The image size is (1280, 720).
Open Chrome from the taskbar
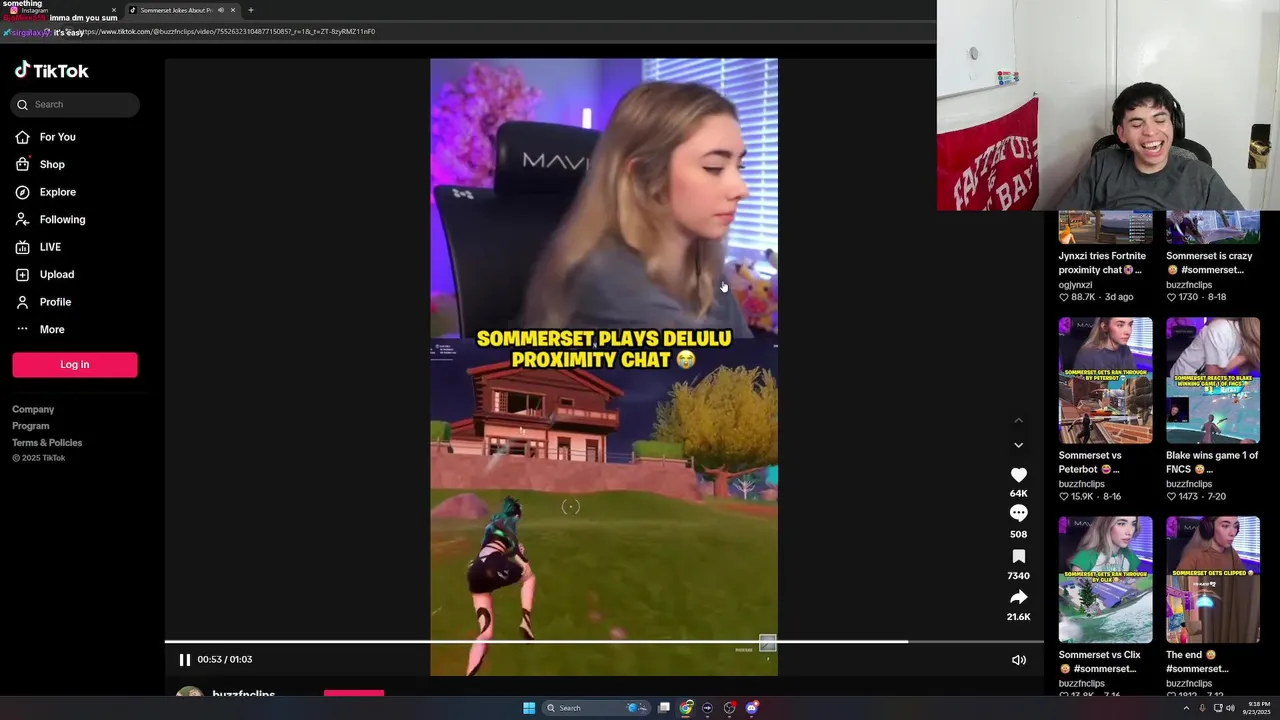[x=686, y=708]
